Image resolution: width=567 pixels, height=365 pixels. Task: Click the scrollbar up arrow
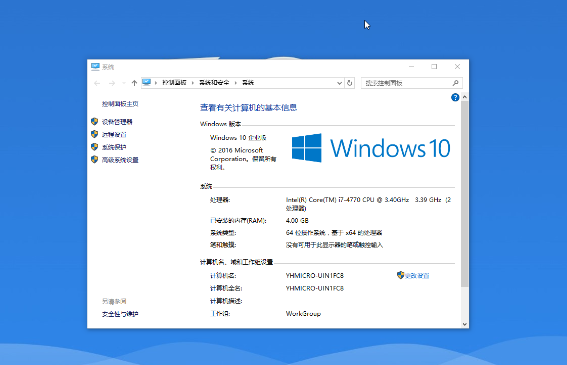click(x=465, y=97)
